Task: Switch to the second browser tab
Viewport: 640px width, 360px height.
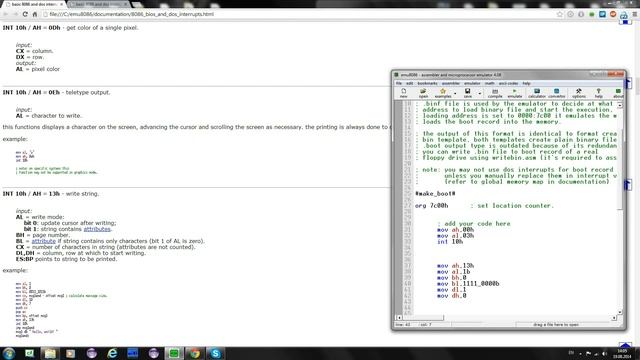Action: tap(98, 4)
